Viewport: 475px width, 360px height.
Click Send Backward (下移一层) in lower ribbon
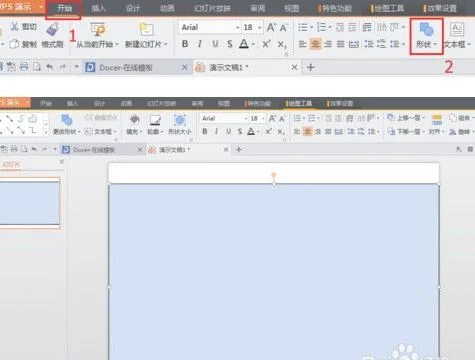pos(406,132)
